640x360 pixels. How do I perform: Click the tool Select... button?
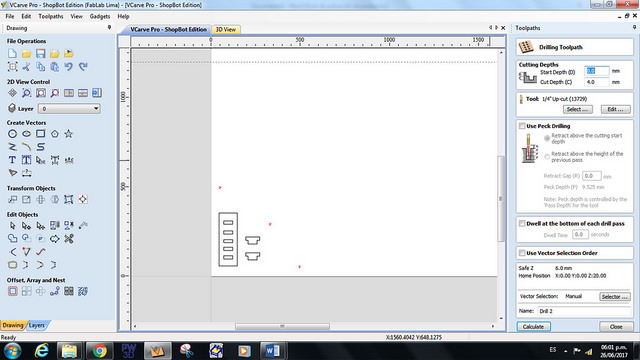coord(578,109)
